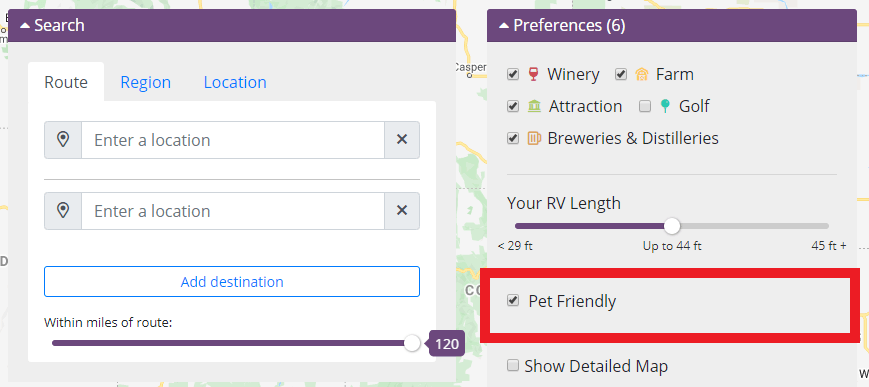Click the Your RV Length slider handle

click(x=672, y=226)
